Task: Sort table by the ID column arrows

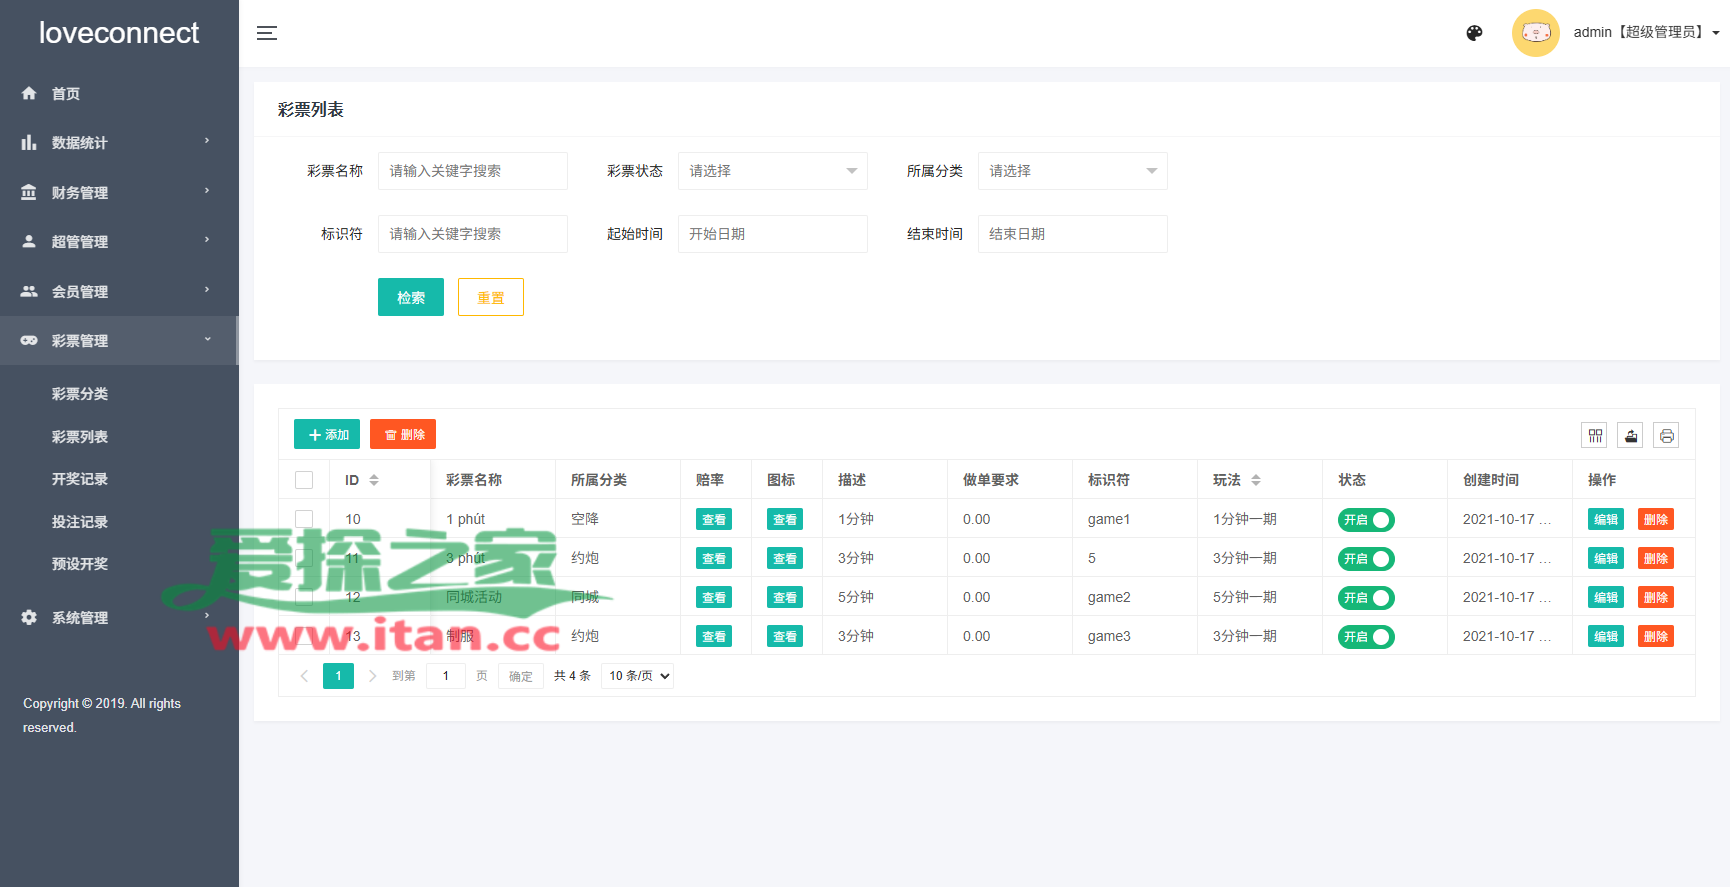Action: pos(374,480)
